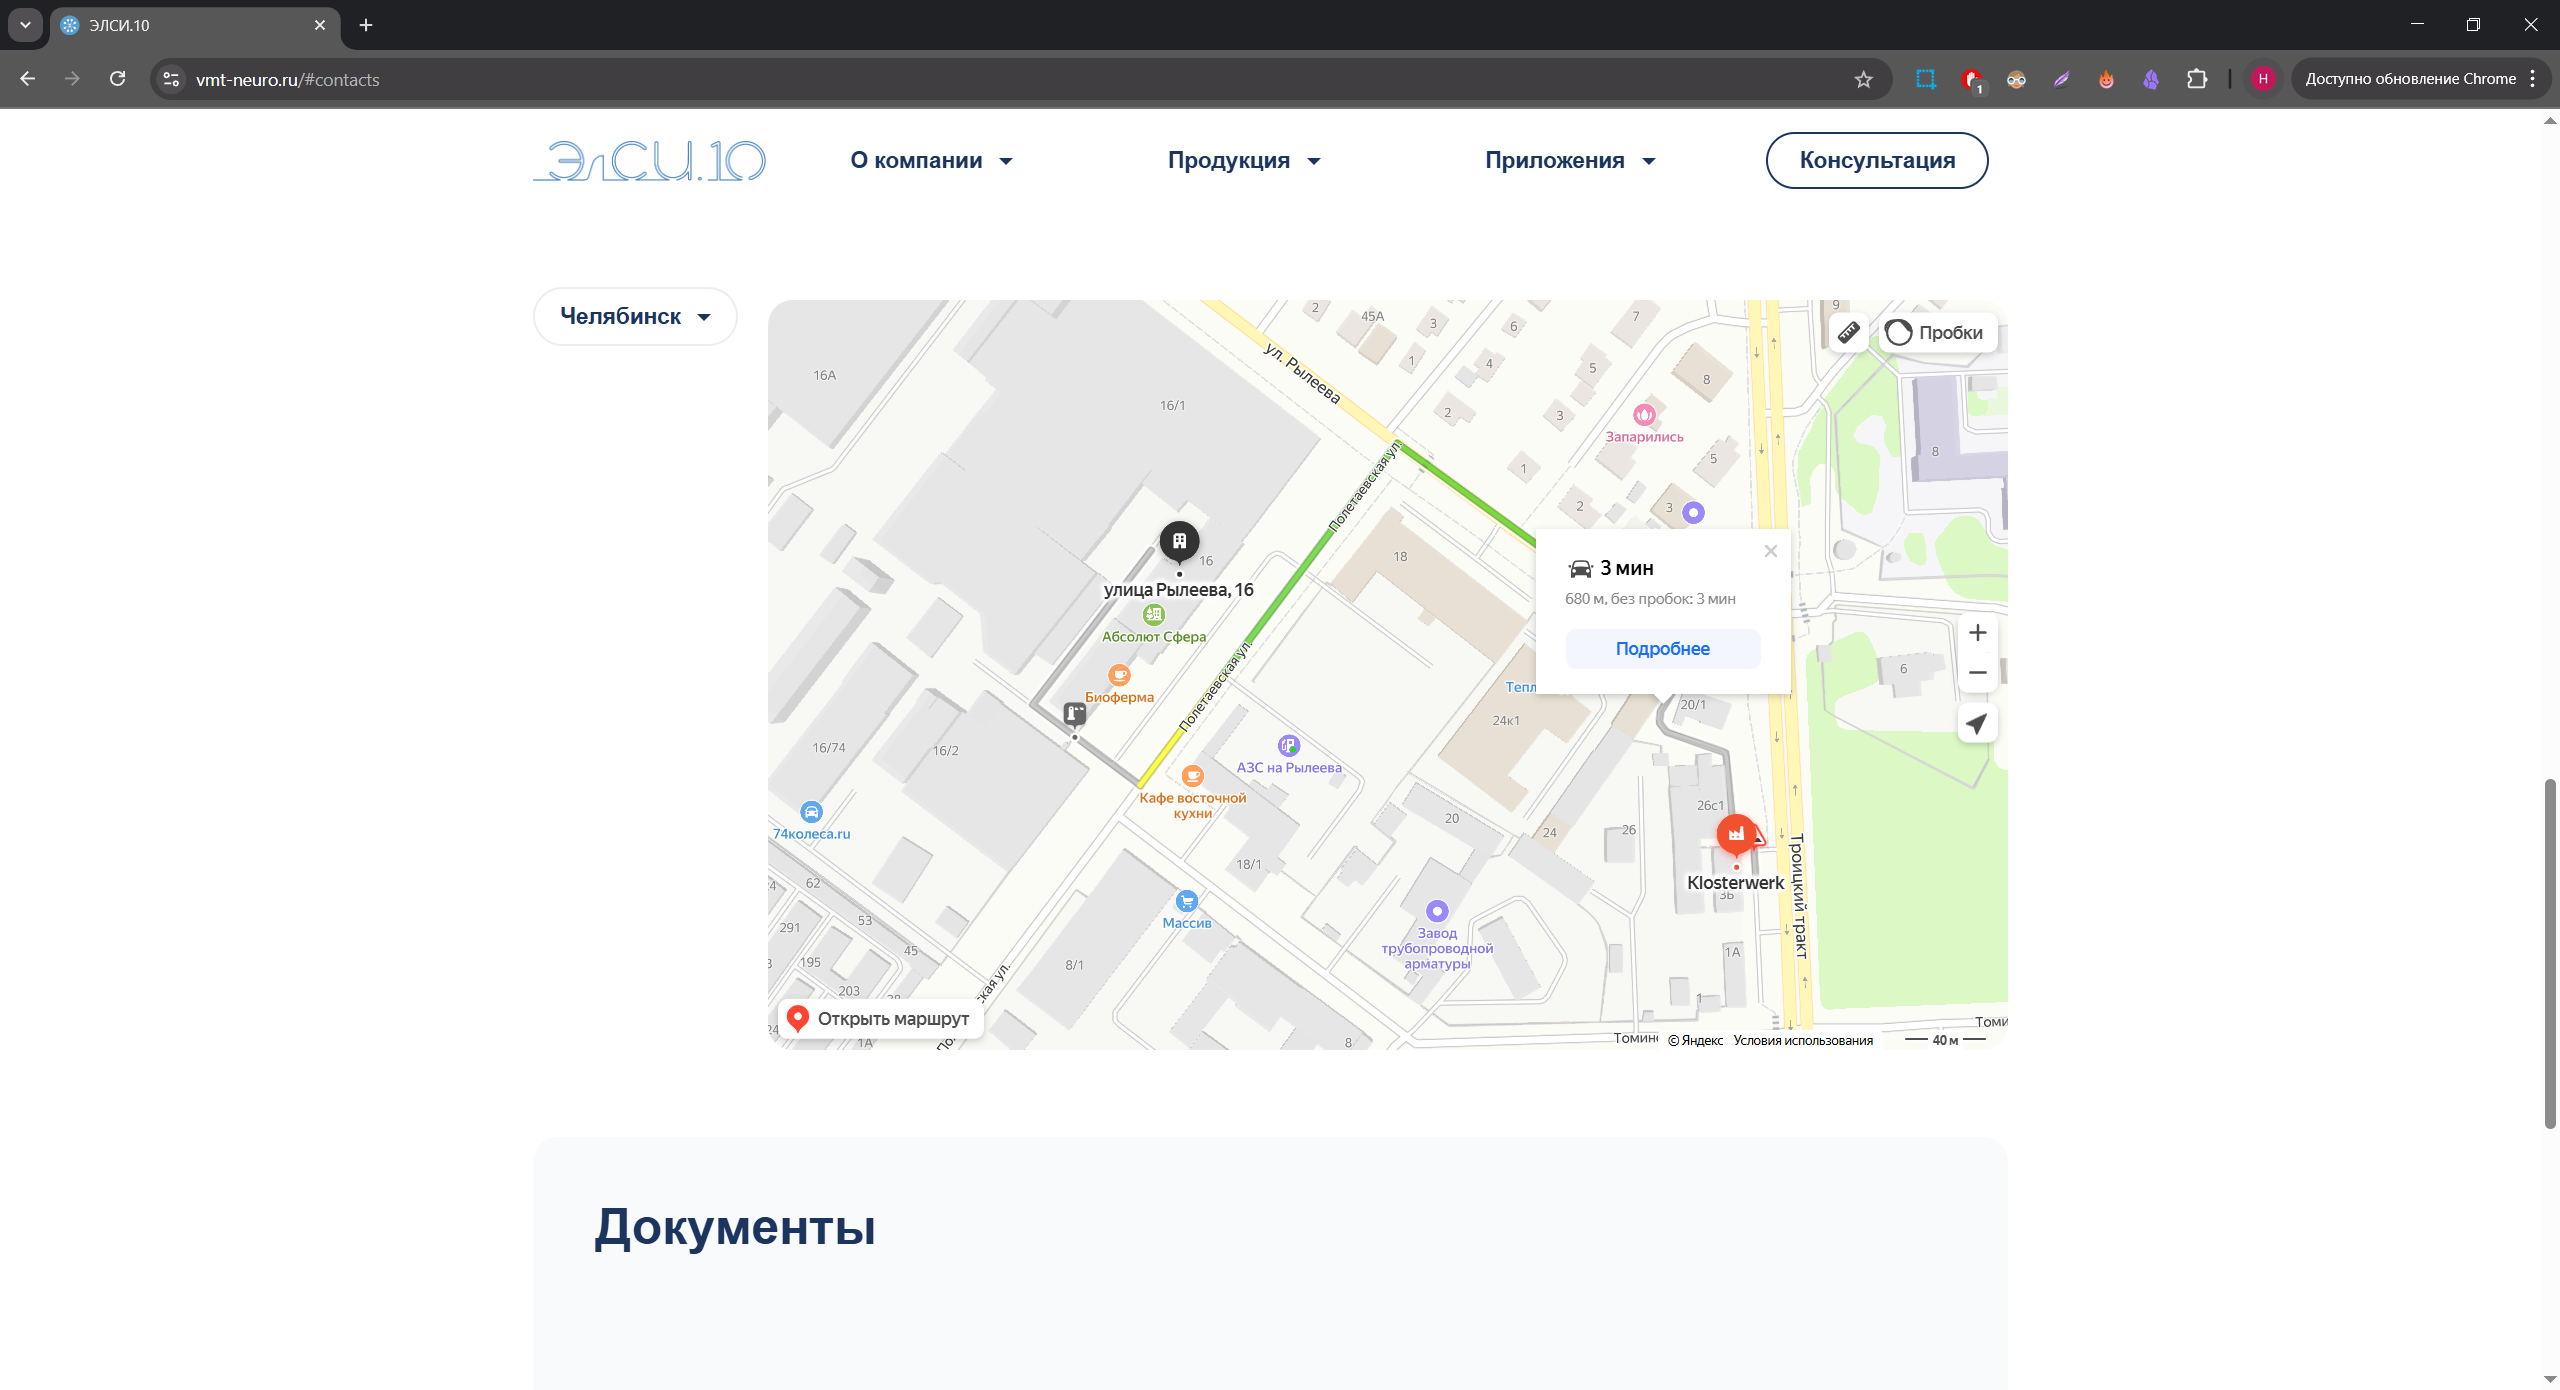Toggle the Пробки traffic layer
This screenshot has width=2560, height=1390.
[x=1937, y=332]
